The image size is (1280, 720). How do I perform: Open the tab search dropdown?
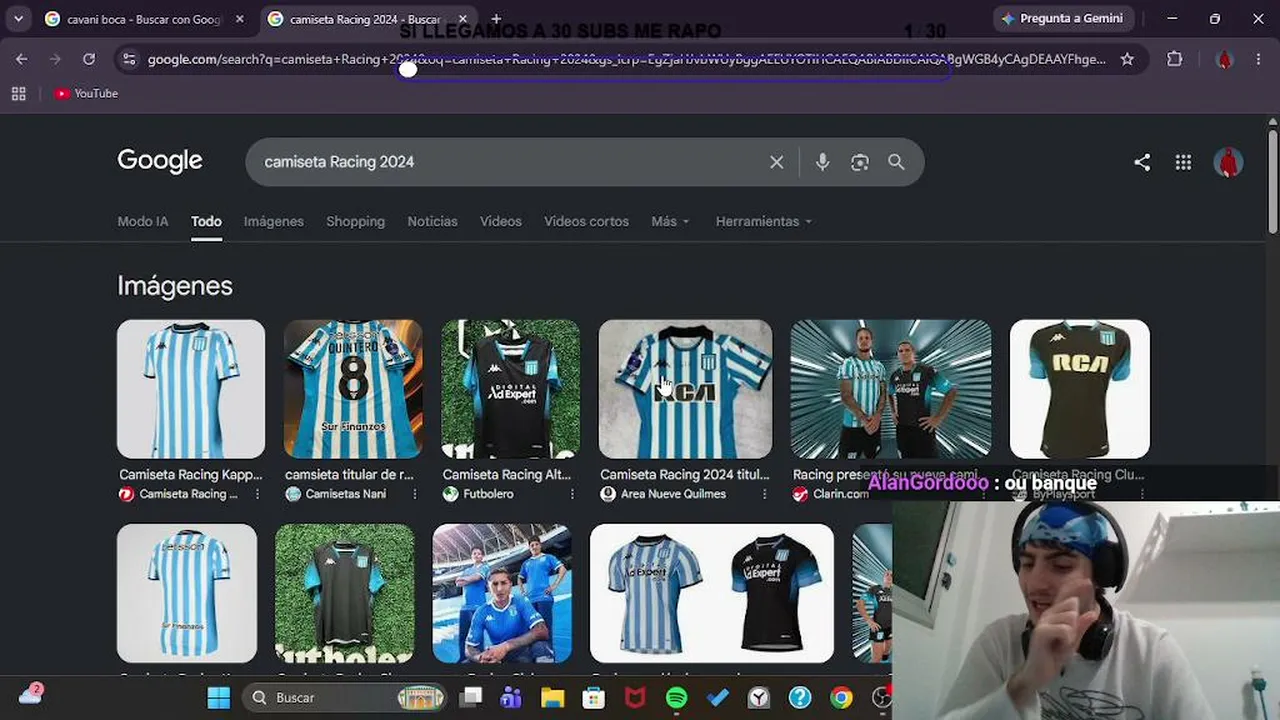pos(18,19)
